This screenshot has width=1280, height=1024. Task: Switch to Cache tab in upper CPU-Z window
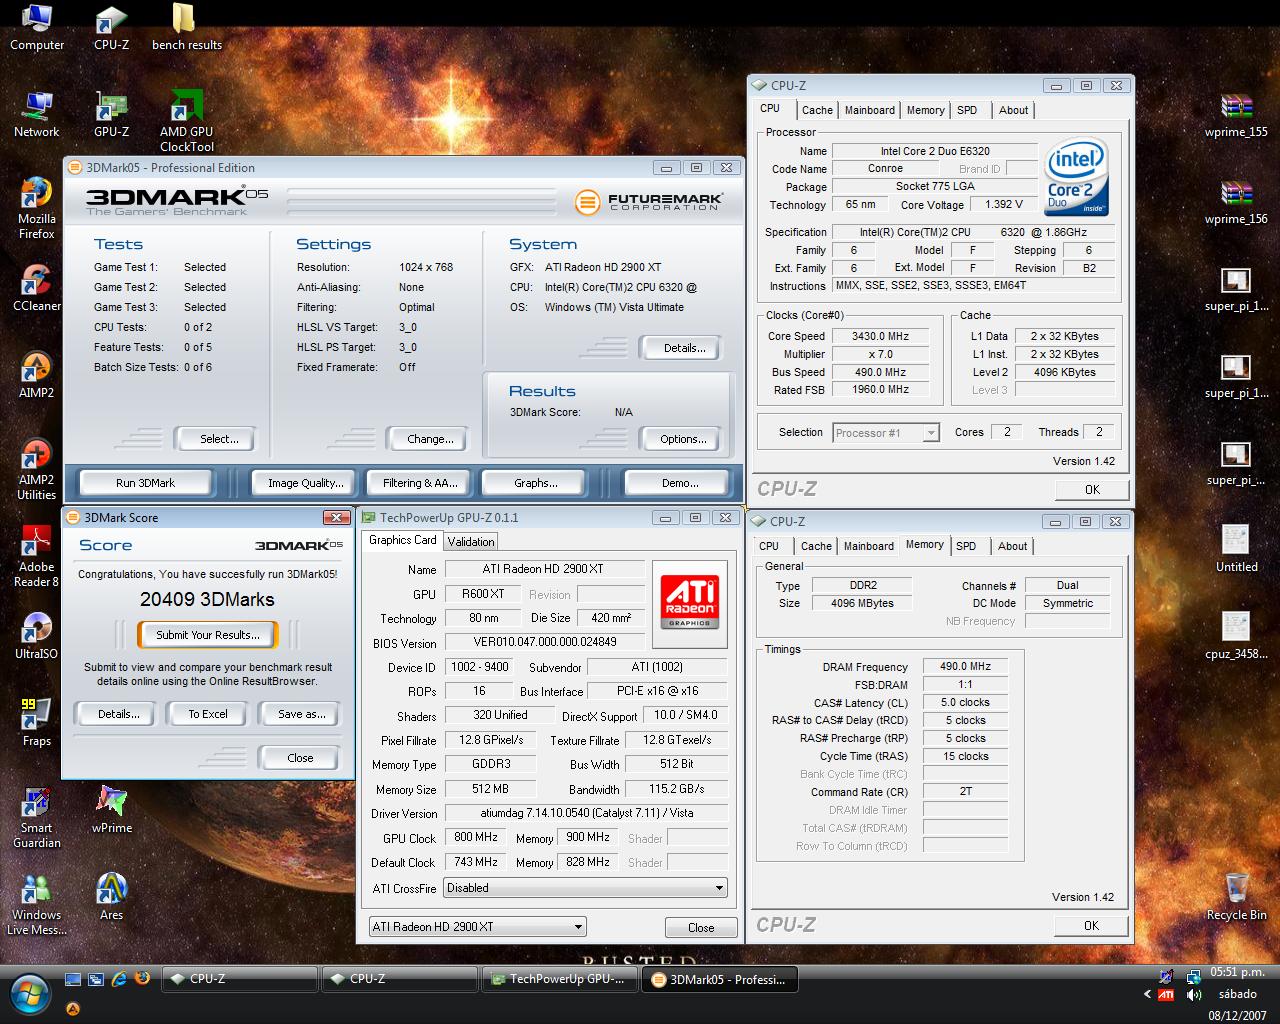pos(817,110)
